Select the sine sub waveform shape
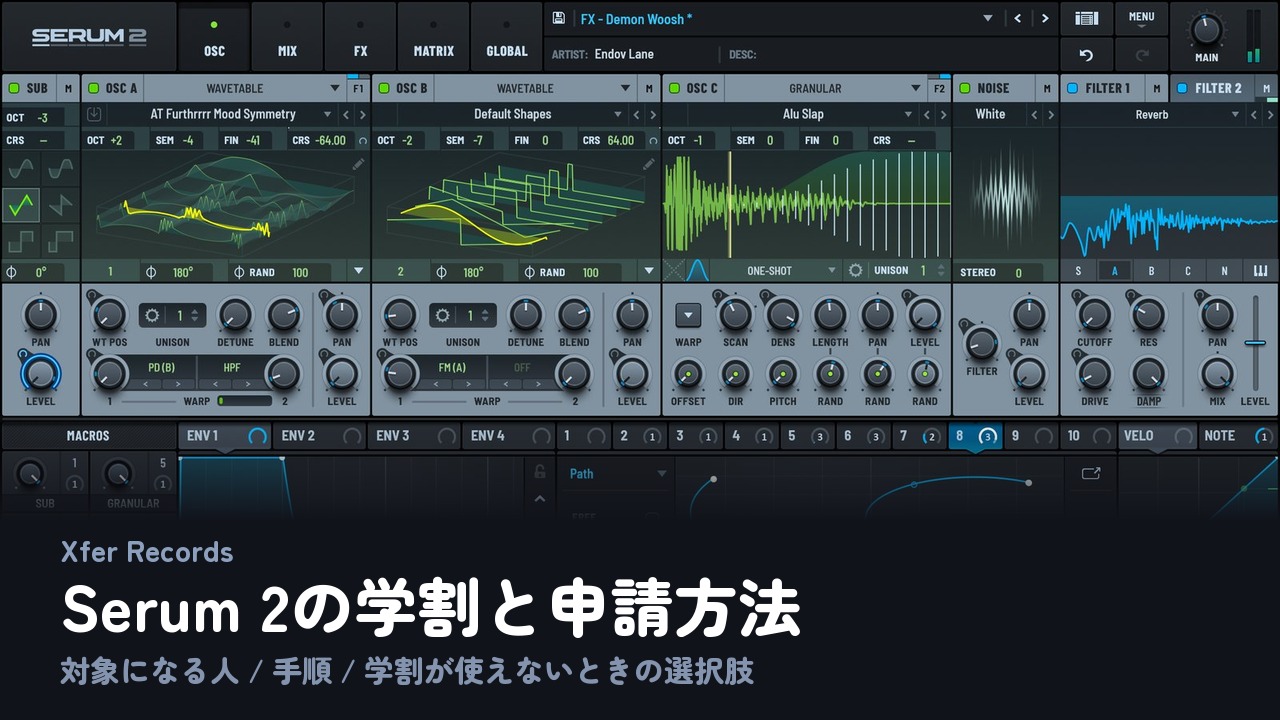 coord(21,168)
